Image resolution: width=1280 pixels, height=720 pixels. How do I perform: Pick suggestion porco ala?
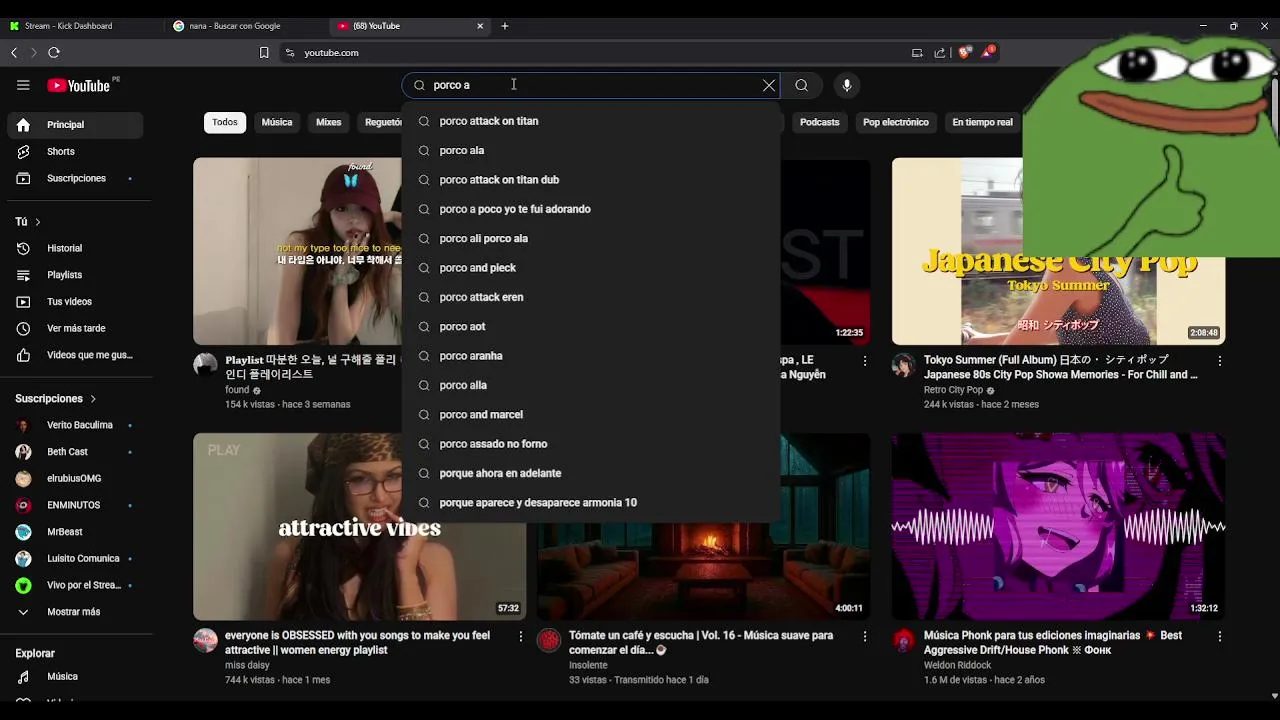coord(591,151)
